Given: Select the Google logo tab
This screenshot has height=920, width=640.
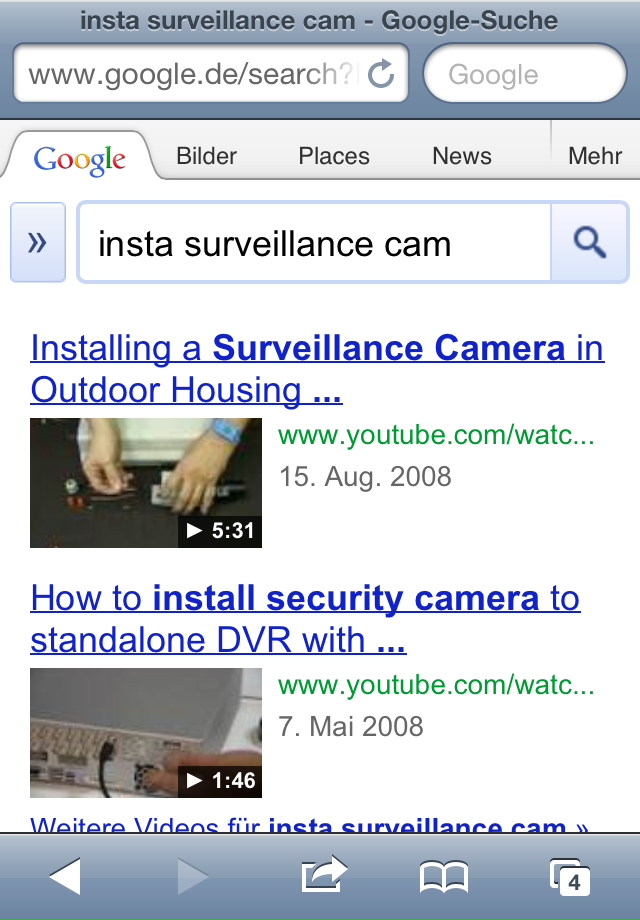Looking at the screenshot, I should pos(79,158).
